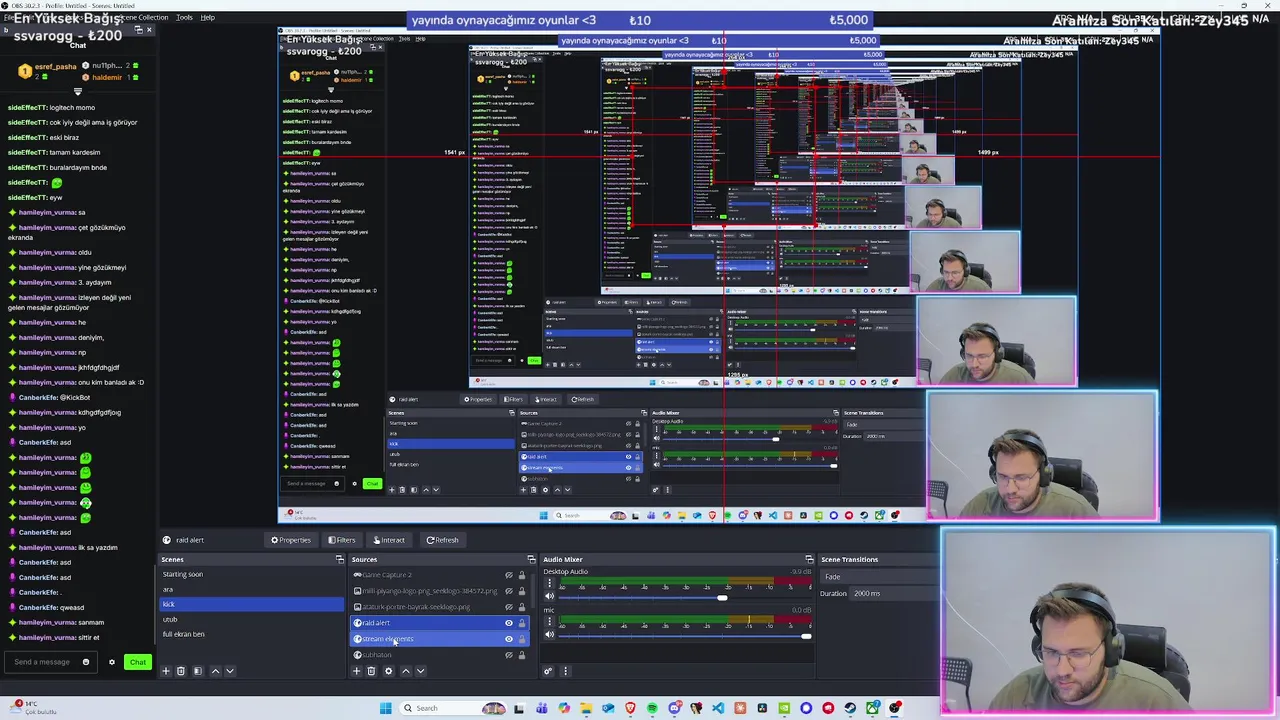Click the Refresh button in source toolbar
This screenshot has height=720, width=1280.
442,540
